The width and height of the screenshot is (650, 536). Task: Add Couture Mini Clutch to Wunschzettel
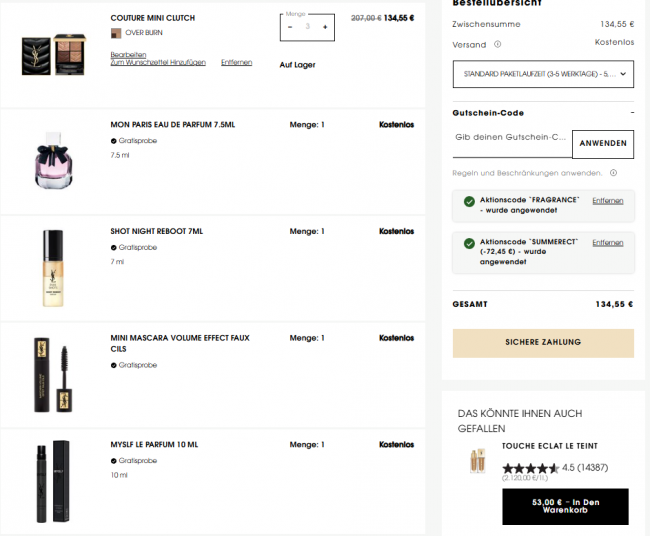tap(158, 63)
